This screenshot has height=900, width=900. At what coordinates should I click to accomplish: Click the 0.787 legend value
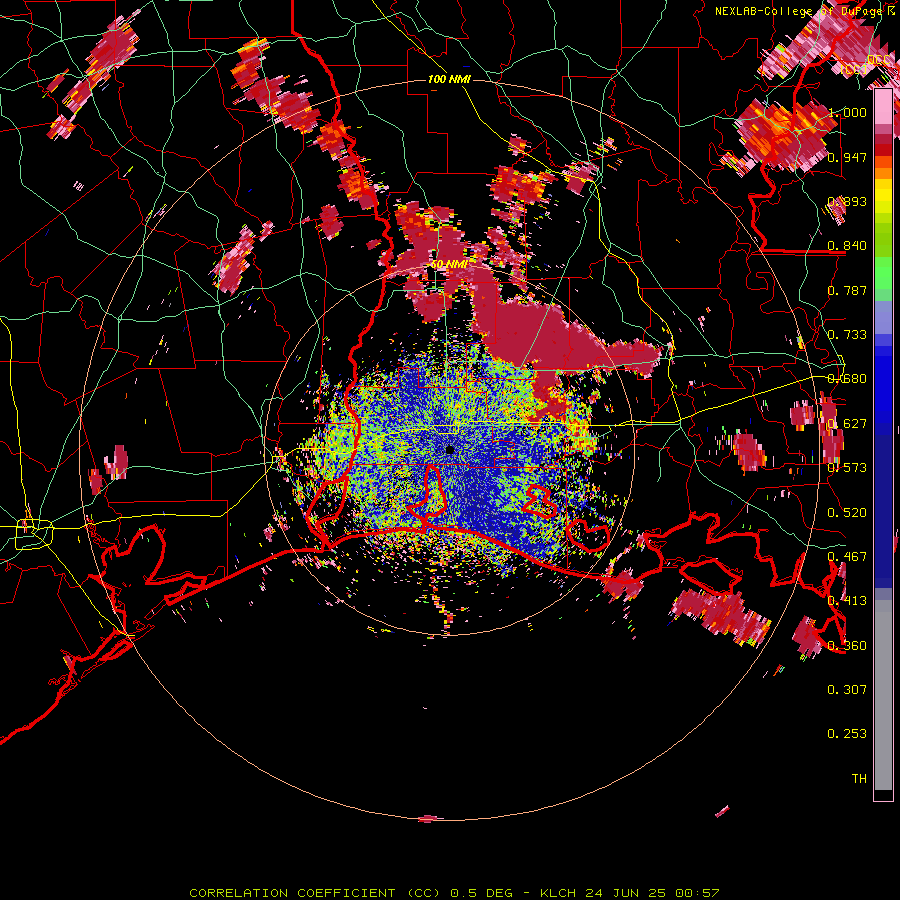[x=847, y=290]
